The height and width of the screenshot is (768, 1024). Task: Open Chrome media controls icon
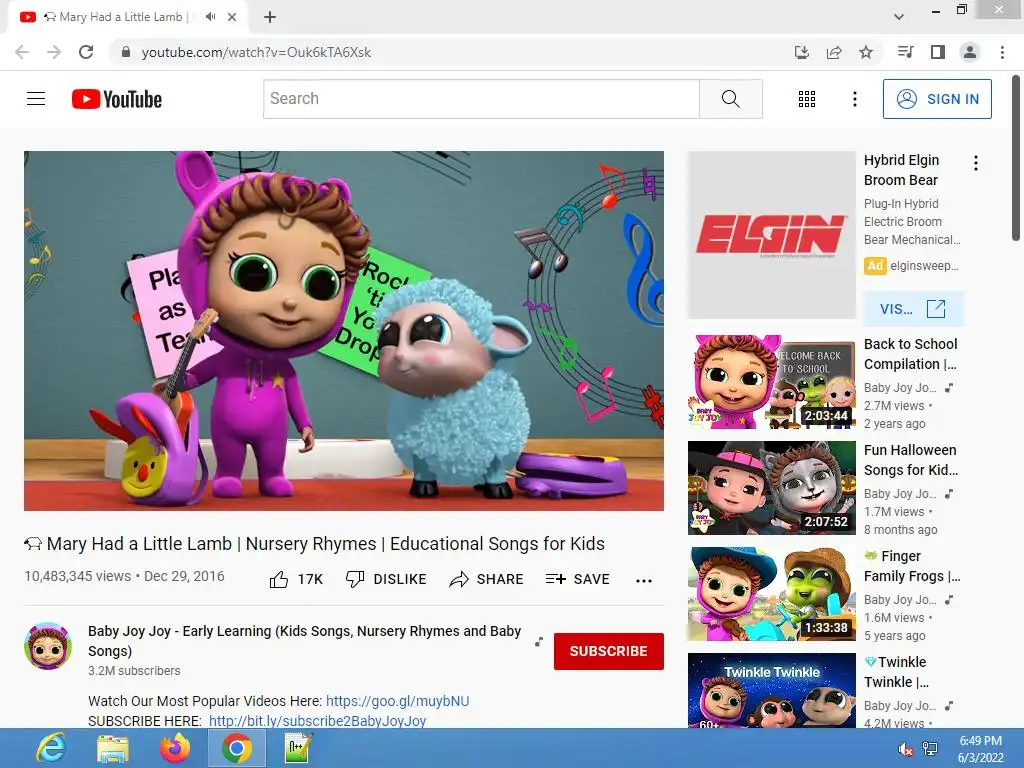905,52
